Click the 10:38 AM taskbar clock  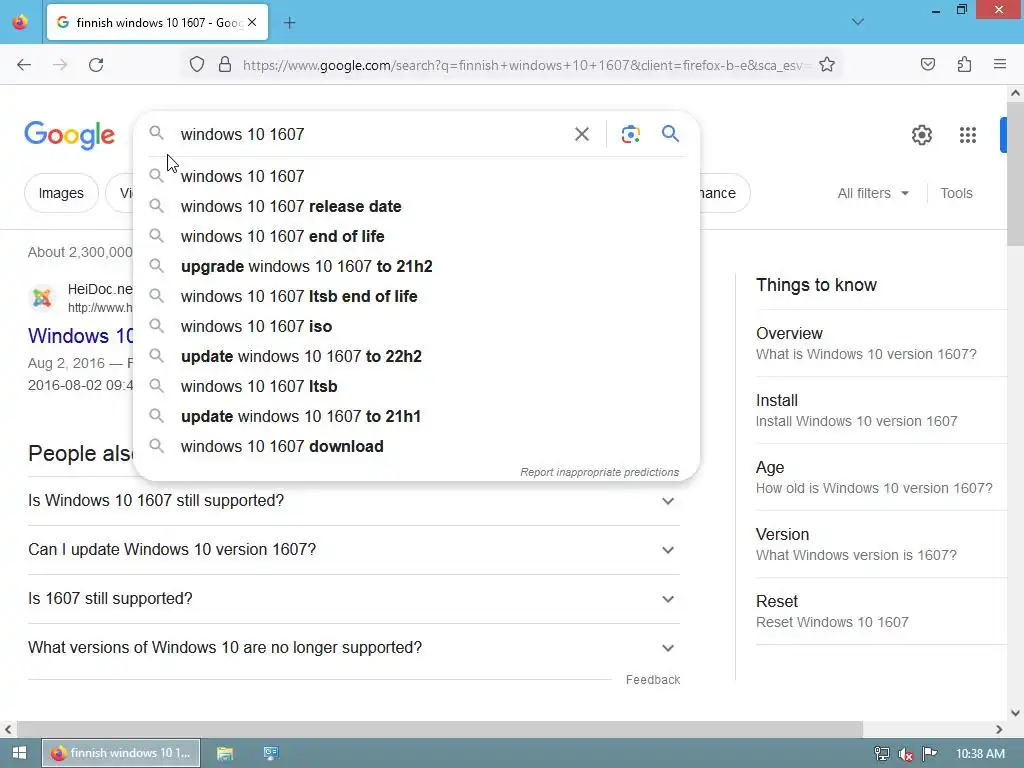980,754
